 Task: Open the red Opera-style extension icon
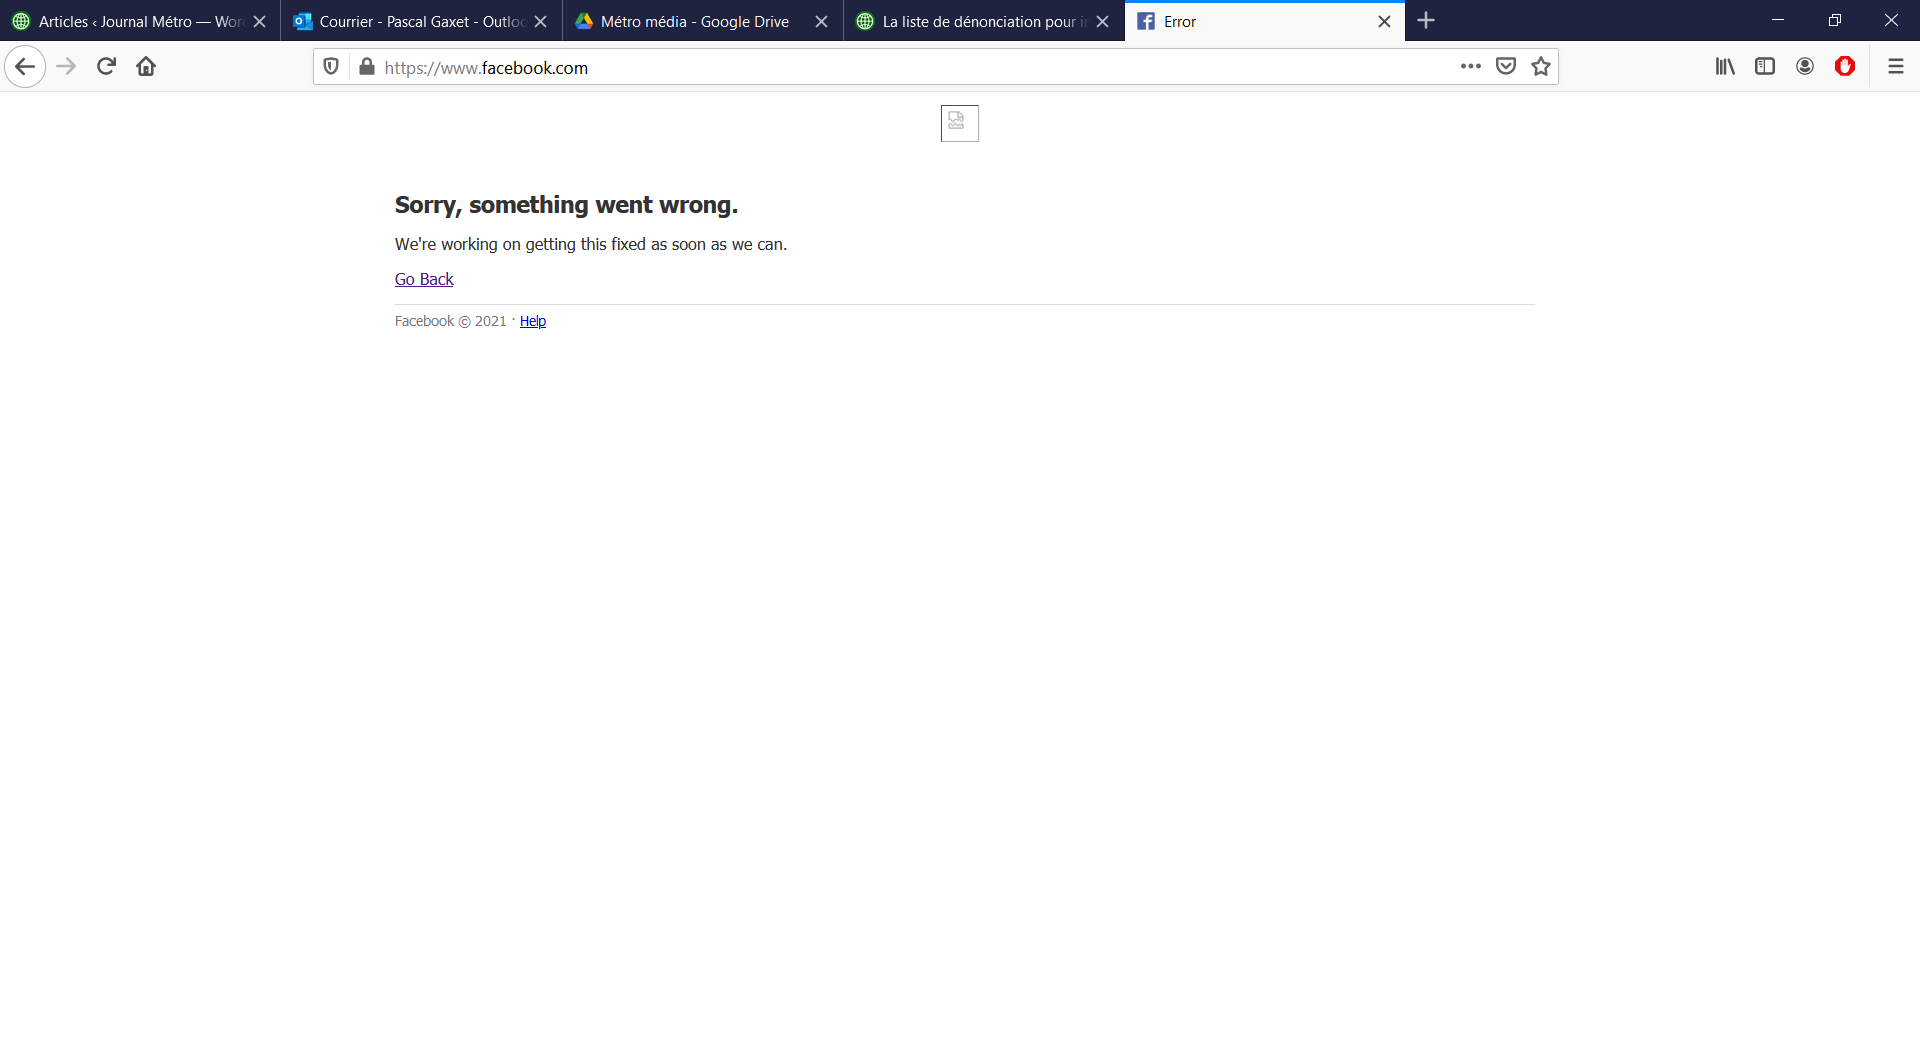pyautogui.click(x=1845, y=67)
